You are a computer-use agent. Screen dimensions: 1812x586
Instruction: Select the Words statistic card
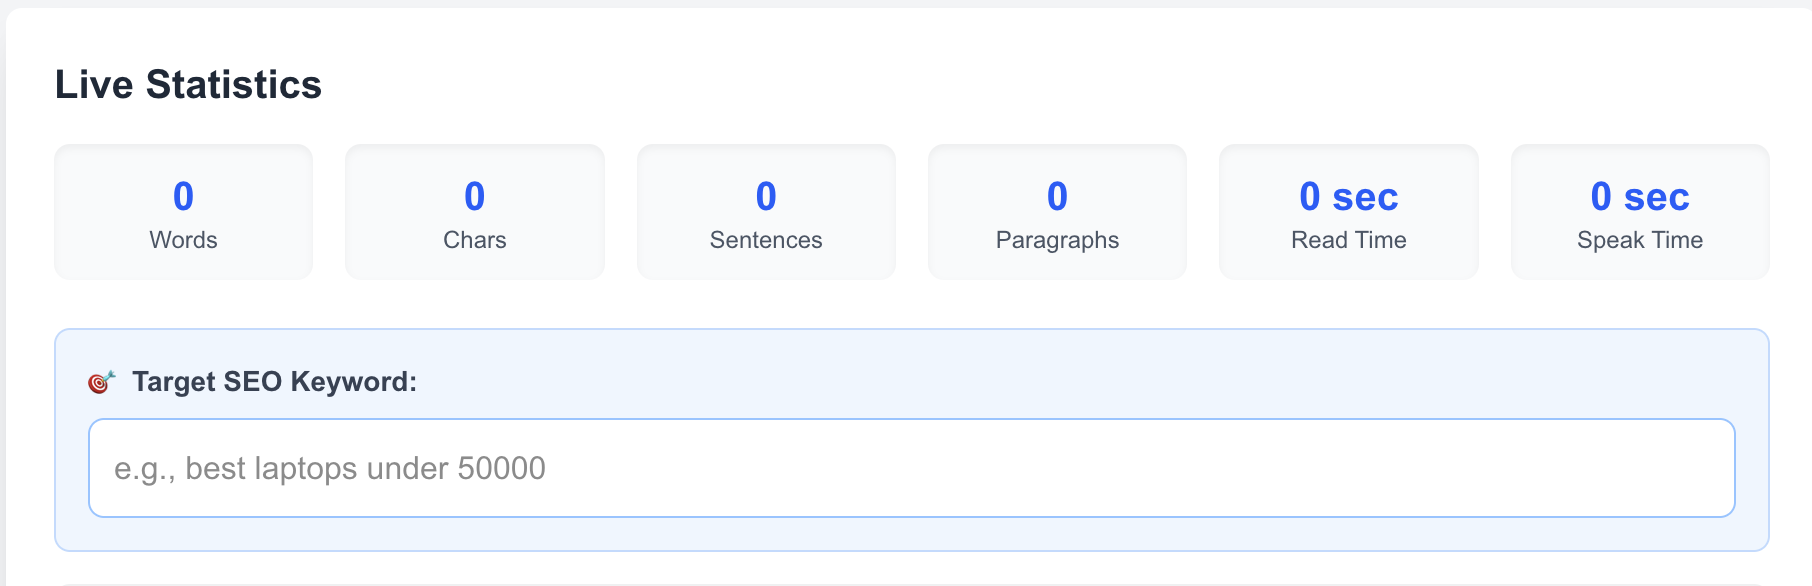[x=183, y=211]
